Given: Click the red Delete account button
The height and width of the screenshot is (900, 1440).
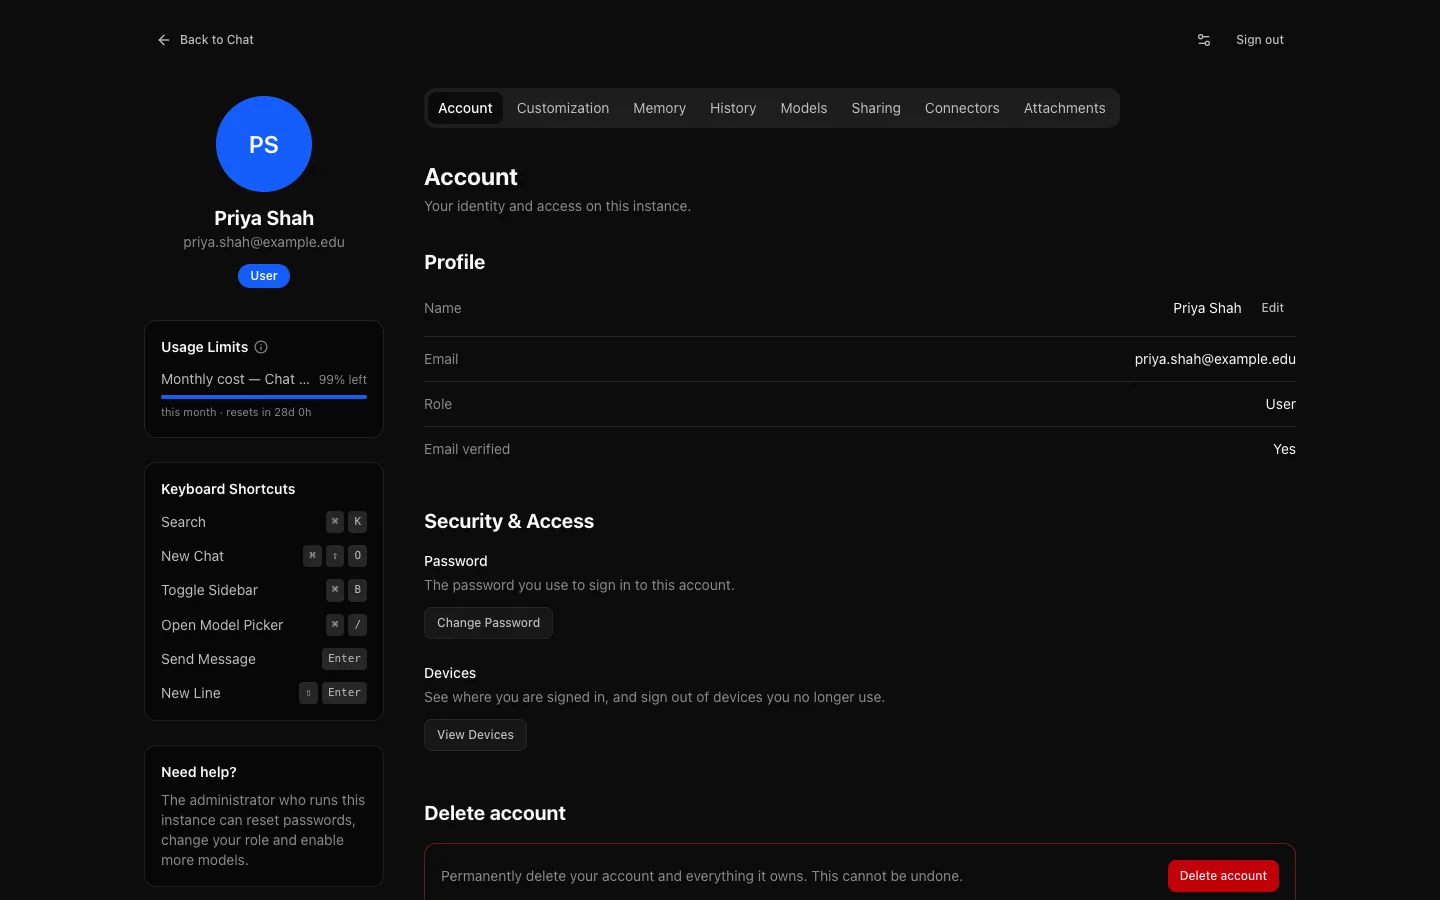Looking at the screenshot, I should 1223,876.
